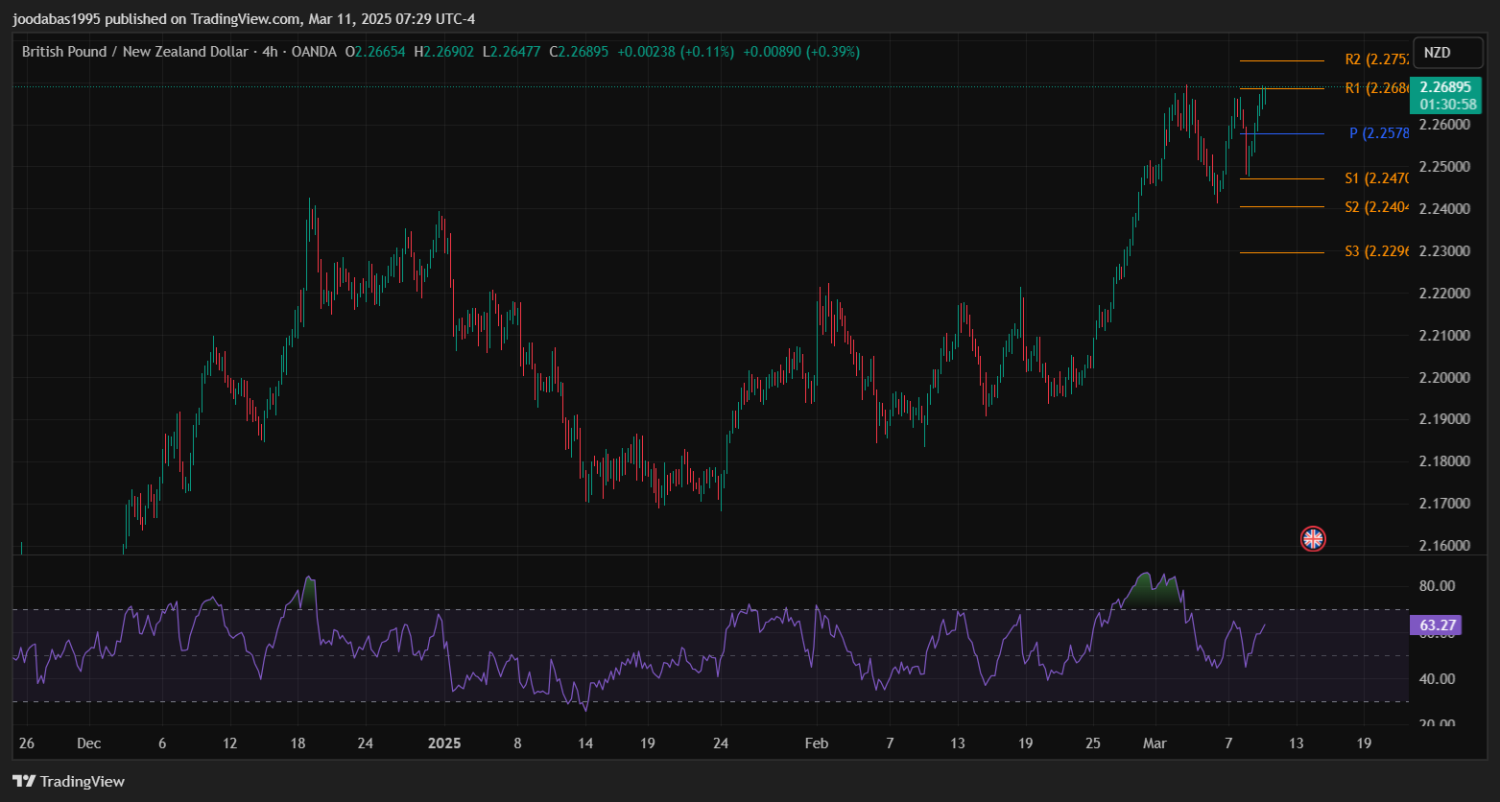
Task: Click the 2.26000 price axis label
Action: pos(1445,125)
